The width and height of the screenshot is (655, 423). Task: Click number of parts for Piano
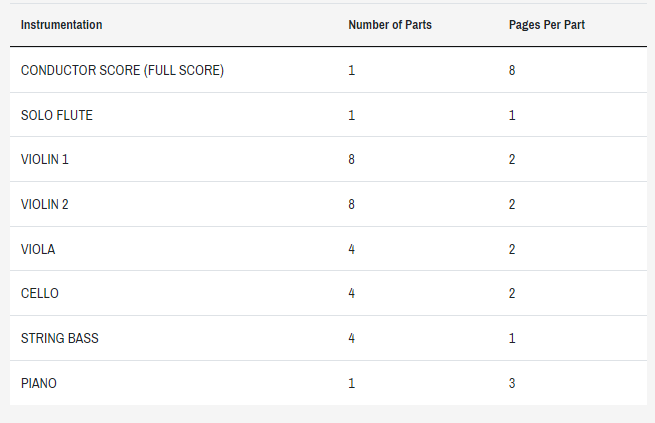(x=351, y=383)
